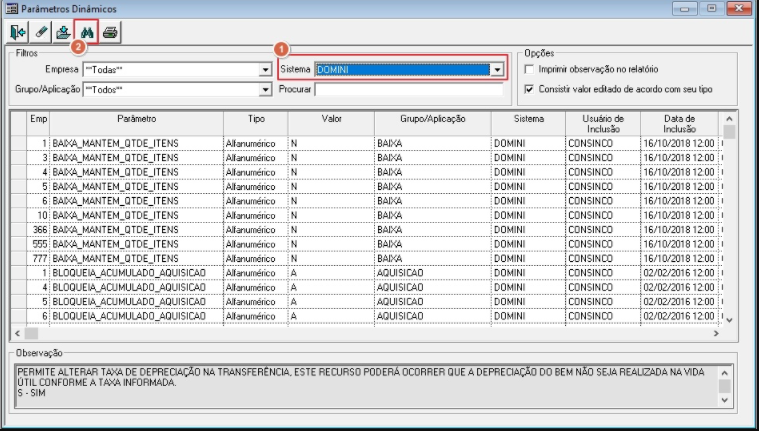Click the exit door toolbar icon
759x431 pixels.
tap(18, 32)
